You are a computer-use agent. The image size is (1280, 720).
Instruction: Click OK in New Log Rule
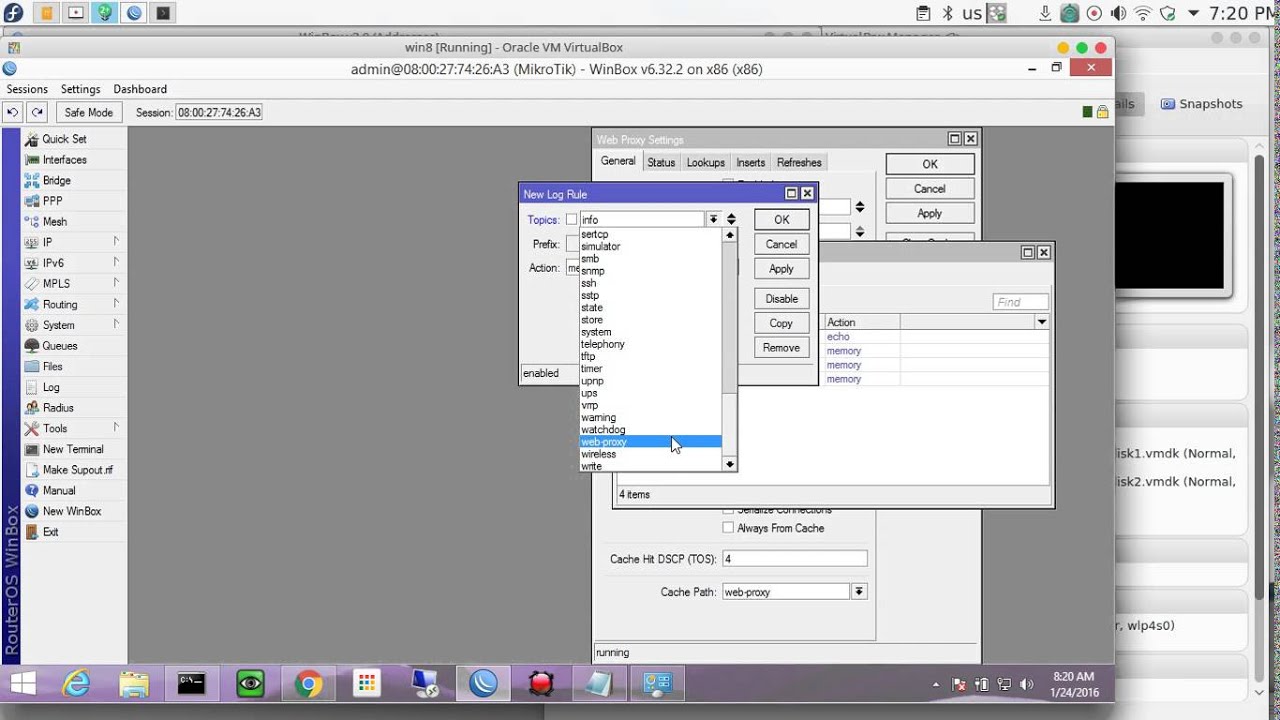click(x=781, y=220)
